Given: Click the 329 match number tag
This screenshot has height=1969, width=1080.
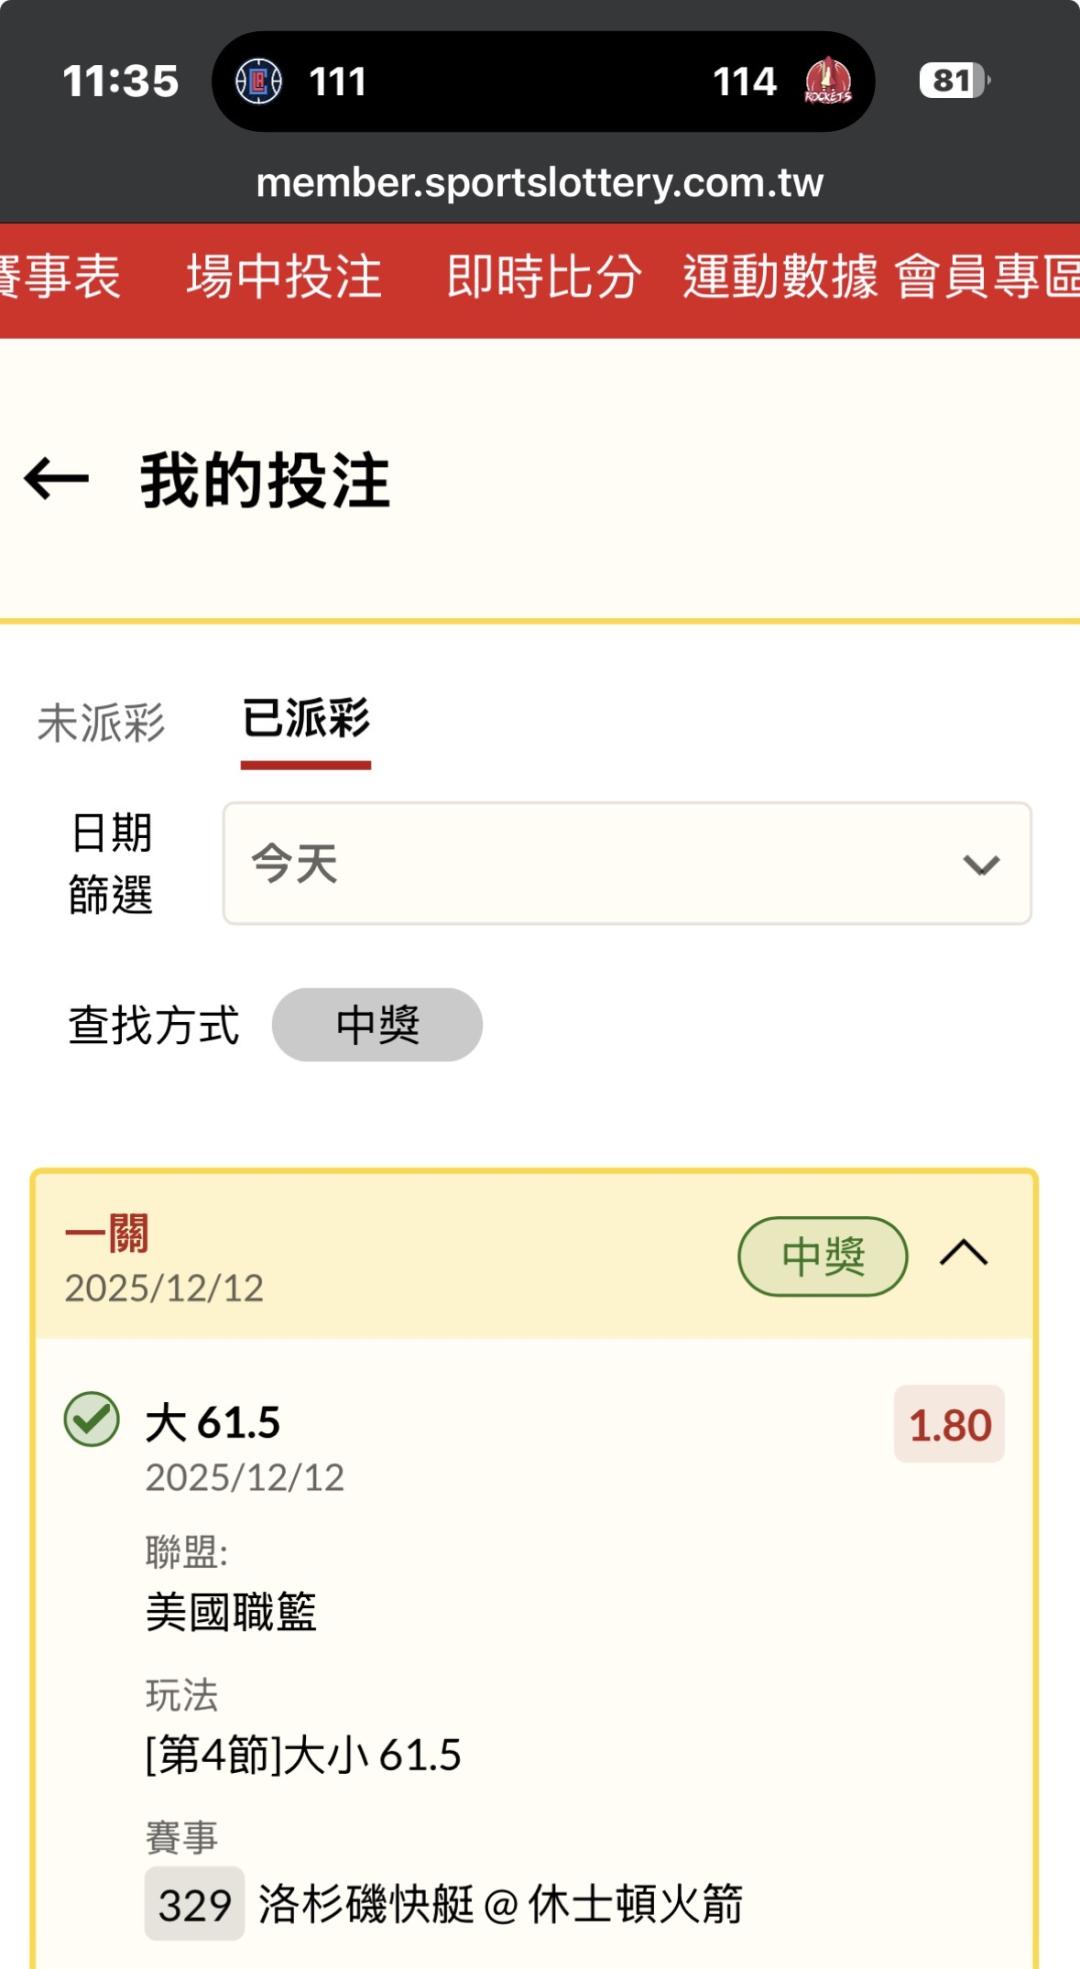Looking at the screenshot, I should tap(195, 1904).
